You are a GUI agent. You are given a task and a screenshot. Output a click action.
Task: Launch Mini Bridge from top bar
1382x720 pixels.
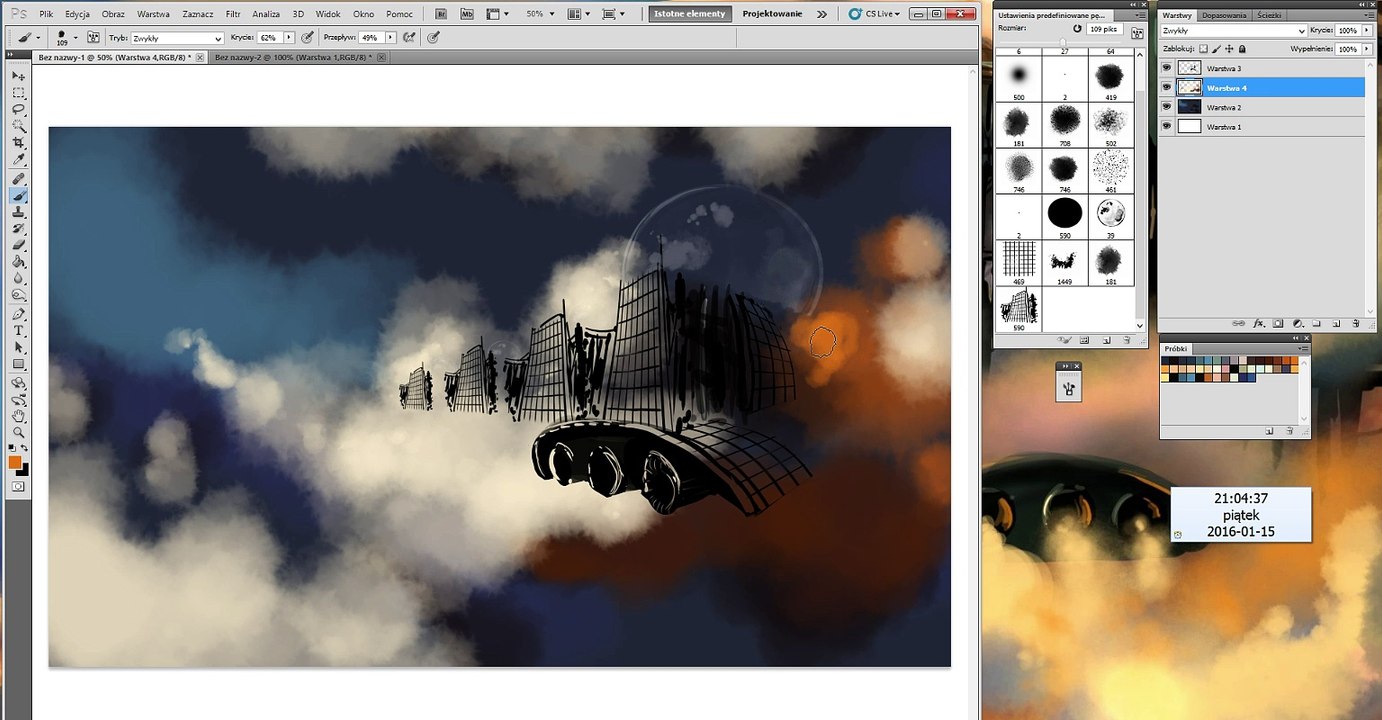466,14
